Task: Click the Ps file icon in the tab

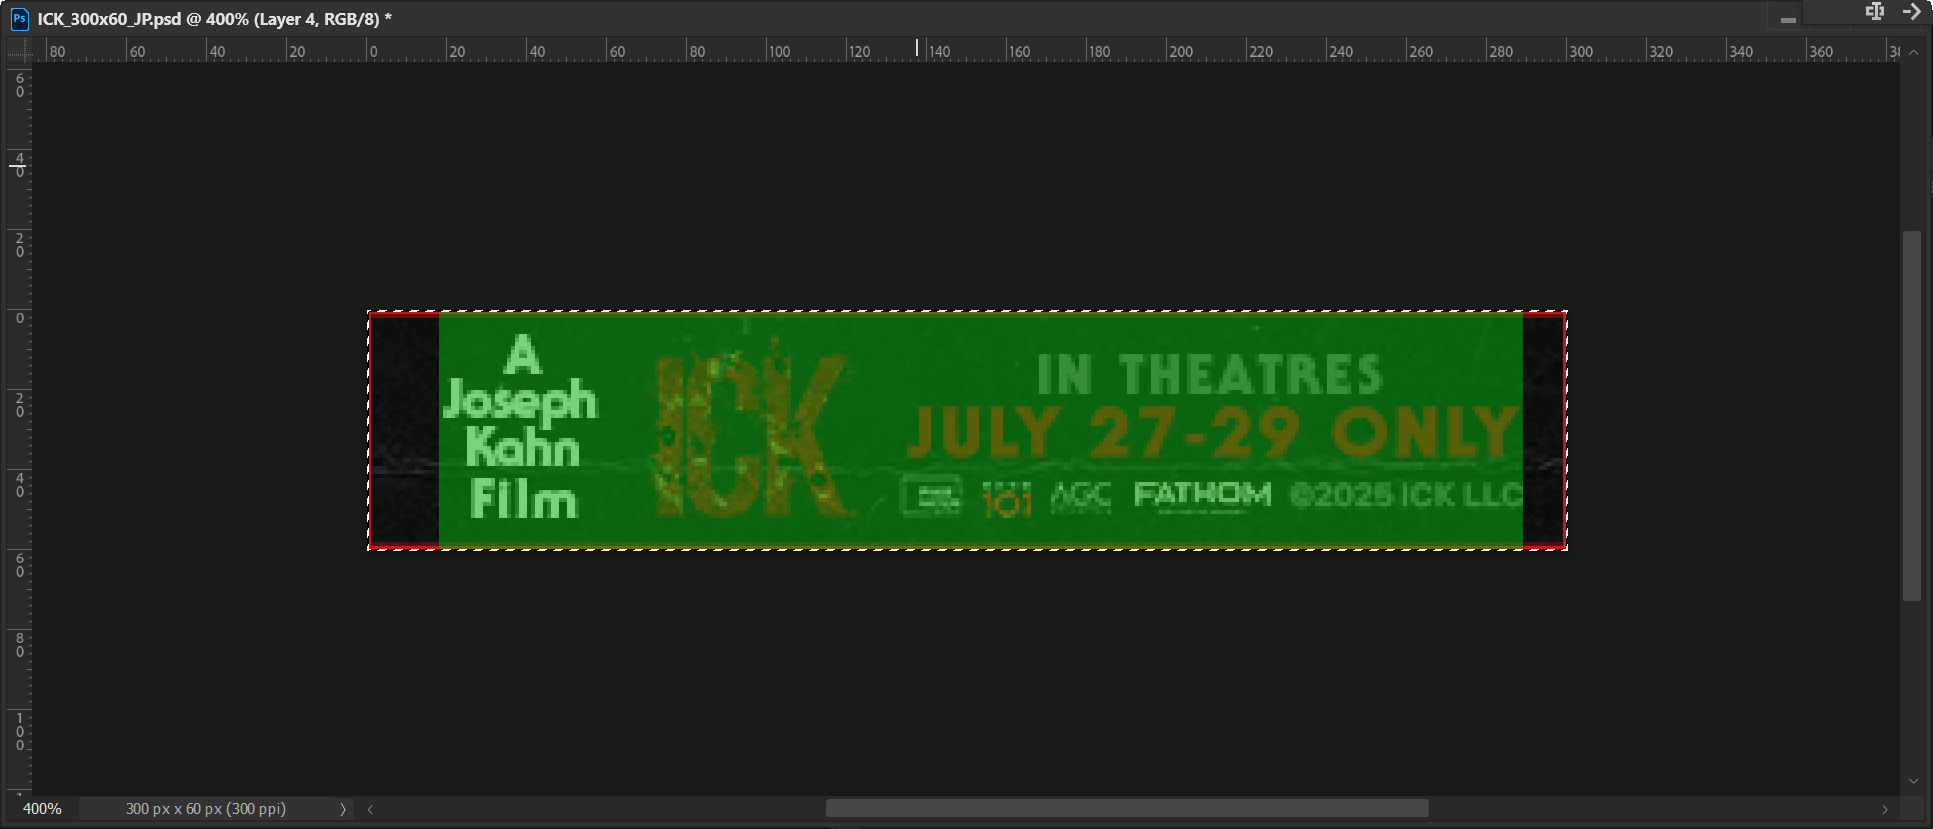Action: 19,19
